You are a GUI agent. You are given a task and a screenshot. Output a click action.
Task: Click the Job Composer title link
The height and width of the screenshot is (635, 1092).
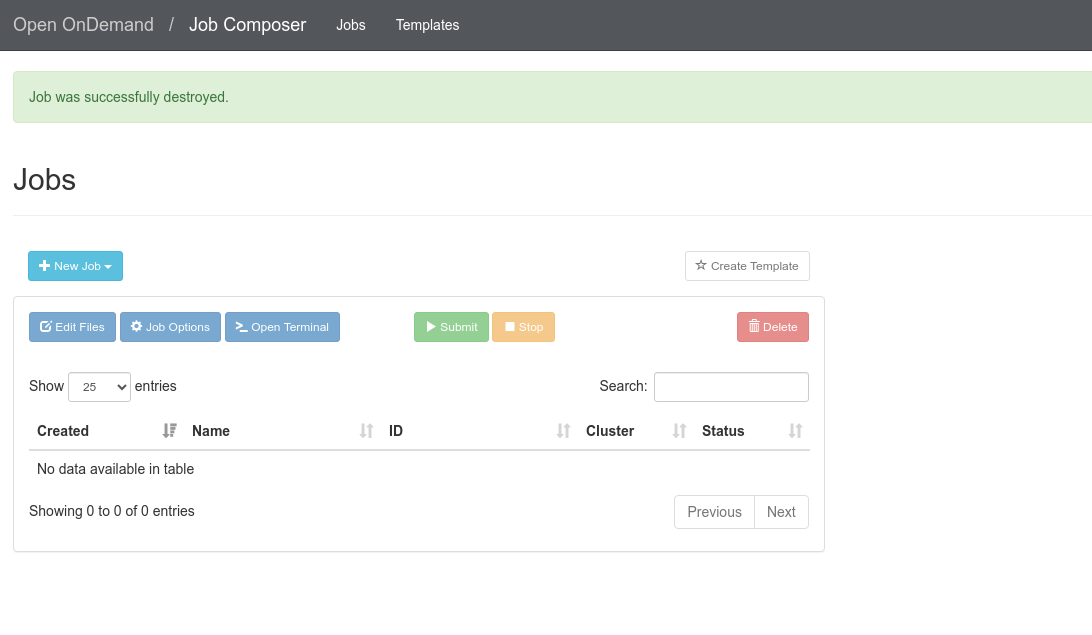tap(247, 25)
